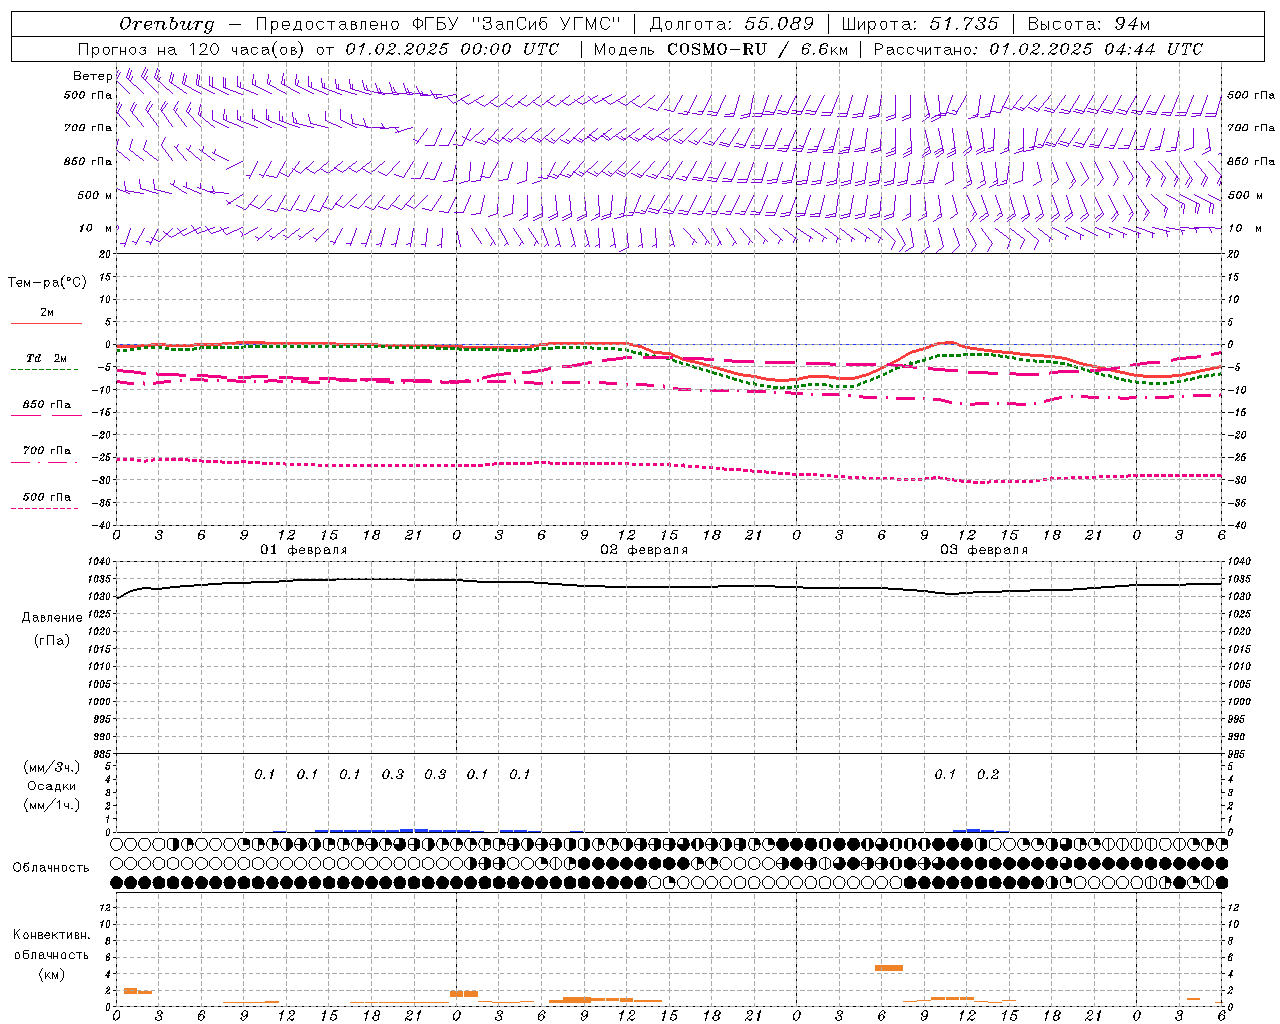Select the provider text "ЗапСиб УГМС"

tap(546, 24)
